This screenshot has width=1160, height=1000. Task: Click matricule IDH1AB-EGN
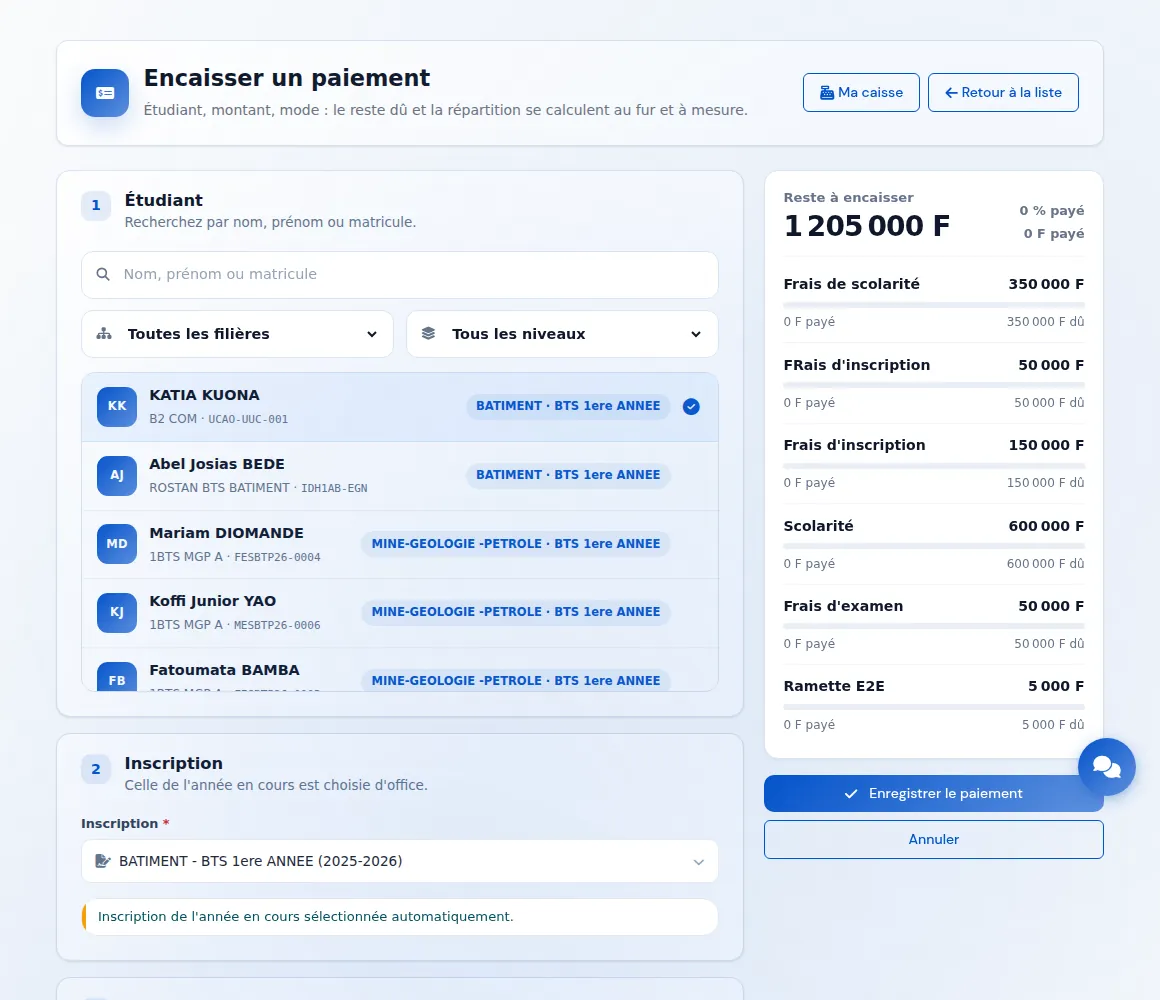[x=334, y=488]
